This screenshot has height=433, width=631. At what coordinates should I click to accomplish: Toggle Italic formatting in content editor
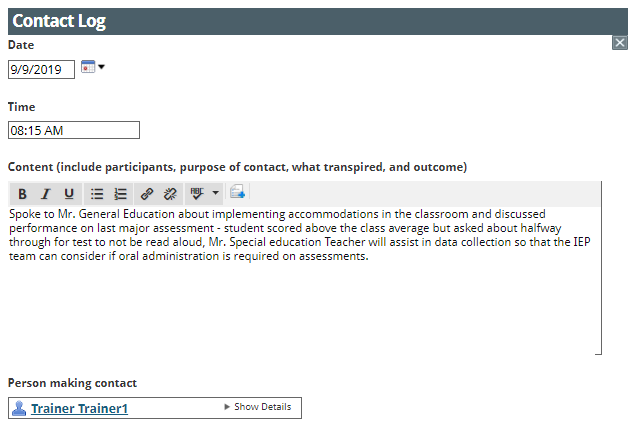pos(45,194)
